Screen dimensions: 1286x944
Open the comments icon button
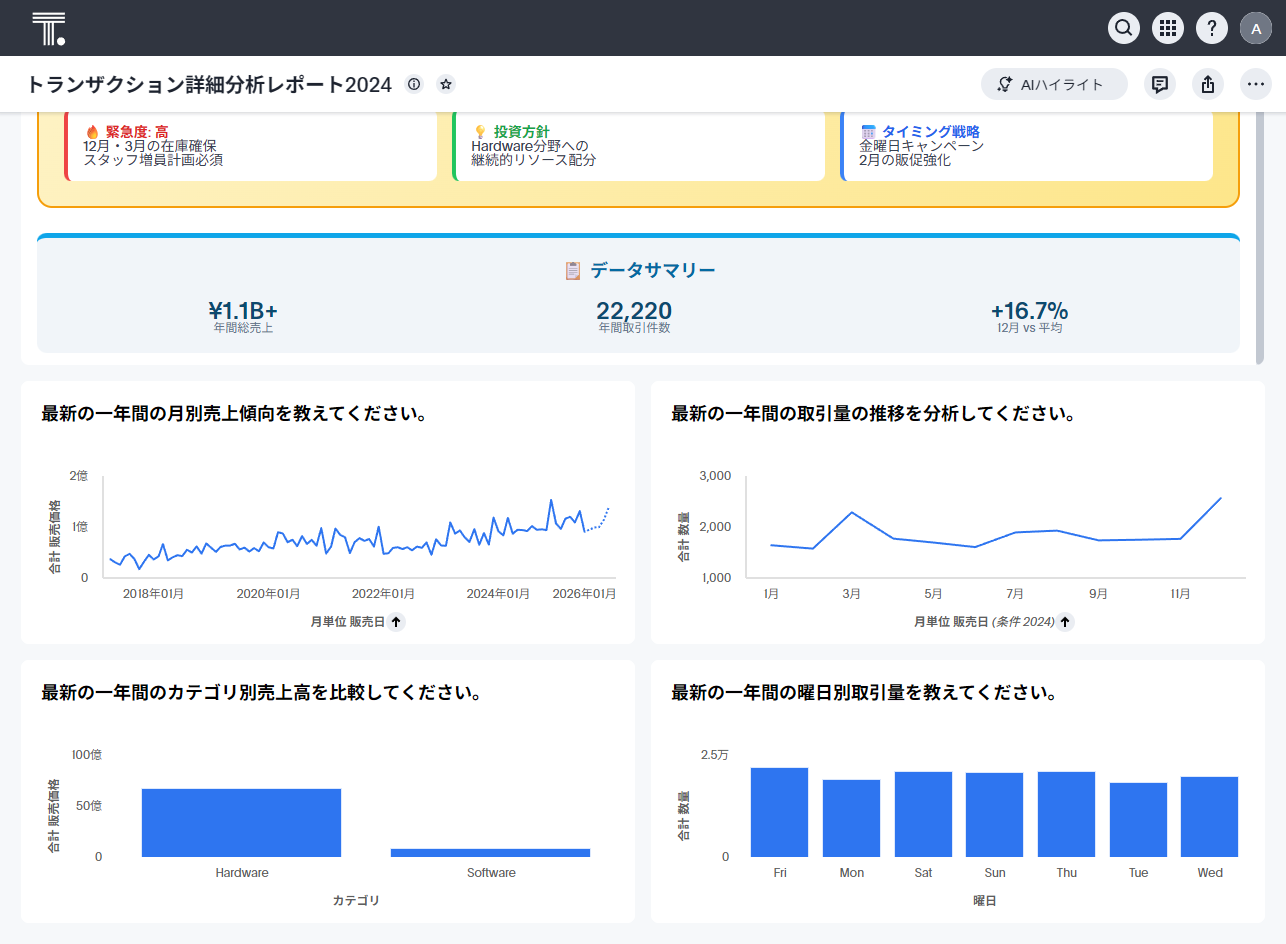click(1160, 85)
